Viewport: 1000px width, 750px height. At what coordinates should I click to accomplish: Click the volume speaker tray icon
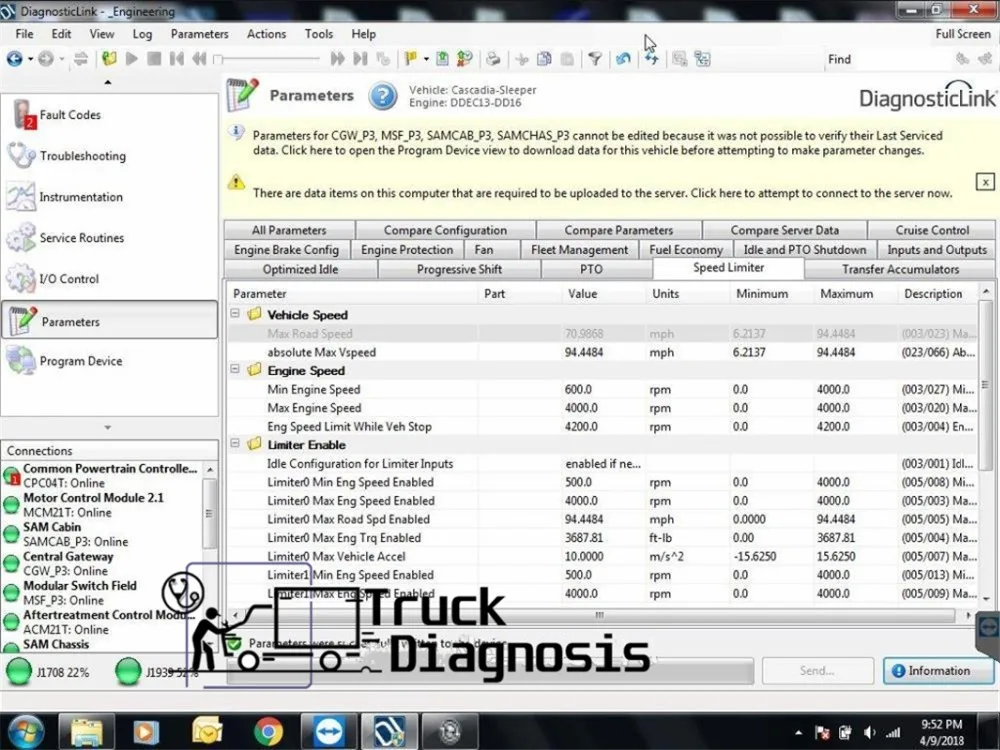869,733
